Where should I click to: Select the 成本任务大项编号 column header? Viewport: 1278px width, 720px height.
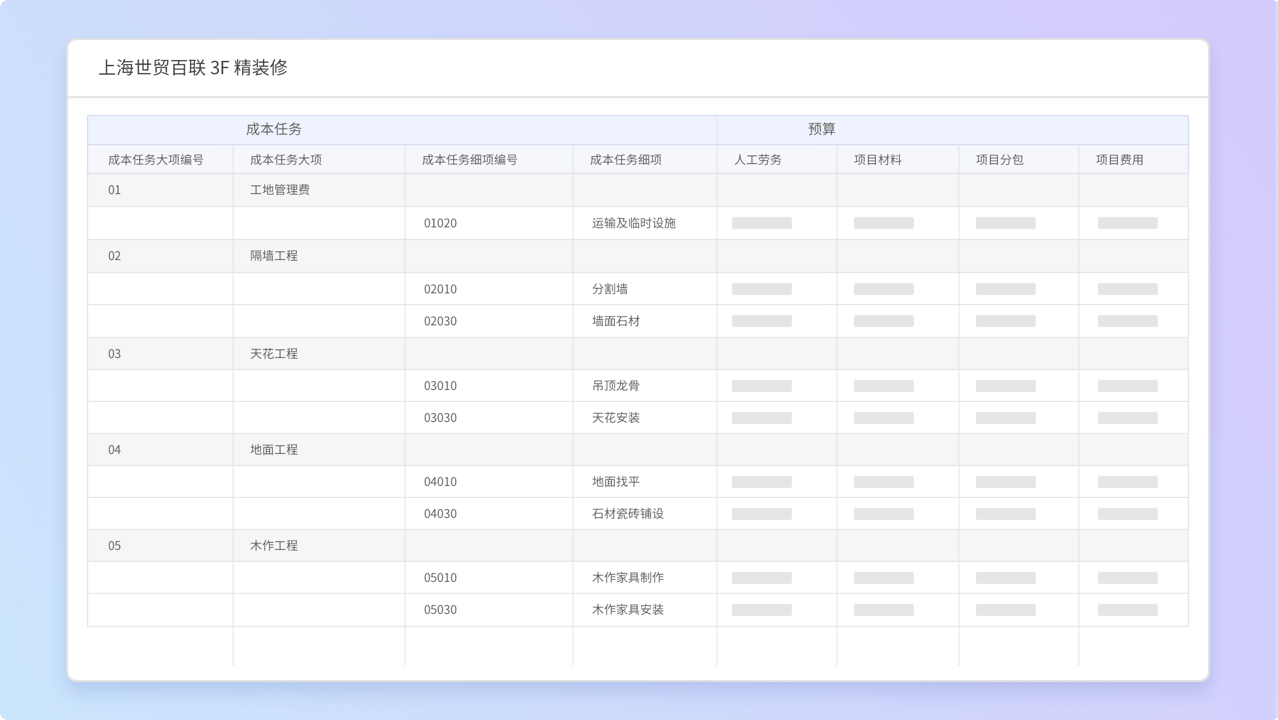[x=156, y=159]
